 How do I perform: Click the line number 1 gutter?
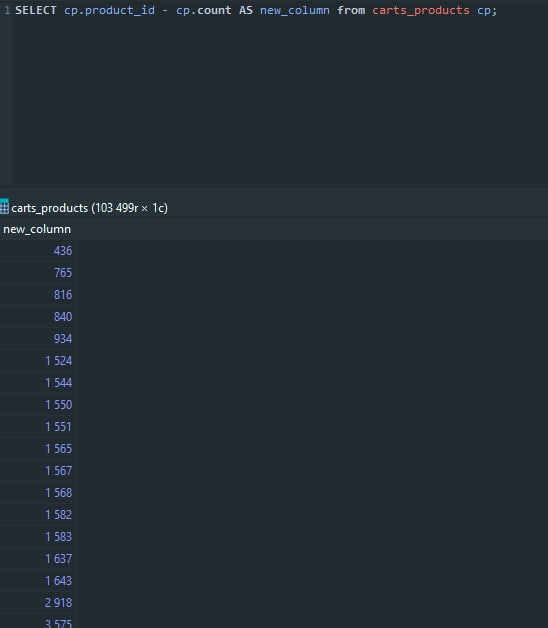(7, 10)
